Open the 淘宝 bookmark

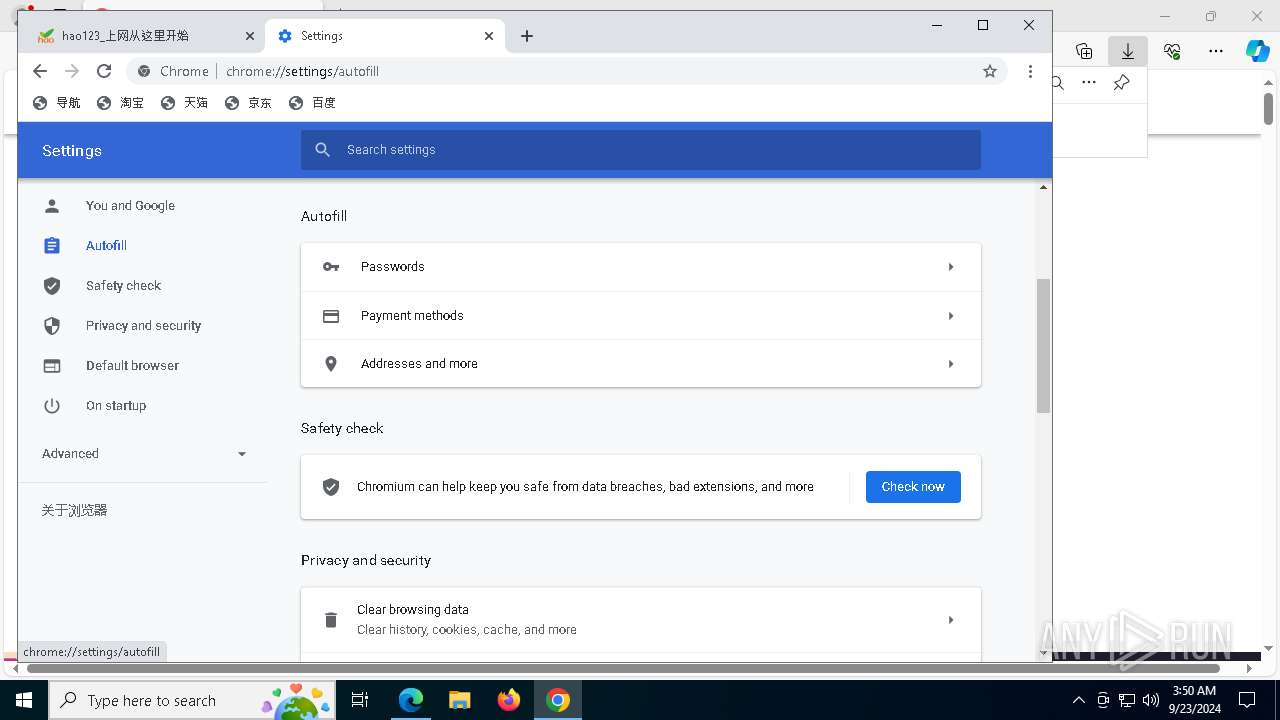(120, 103)
